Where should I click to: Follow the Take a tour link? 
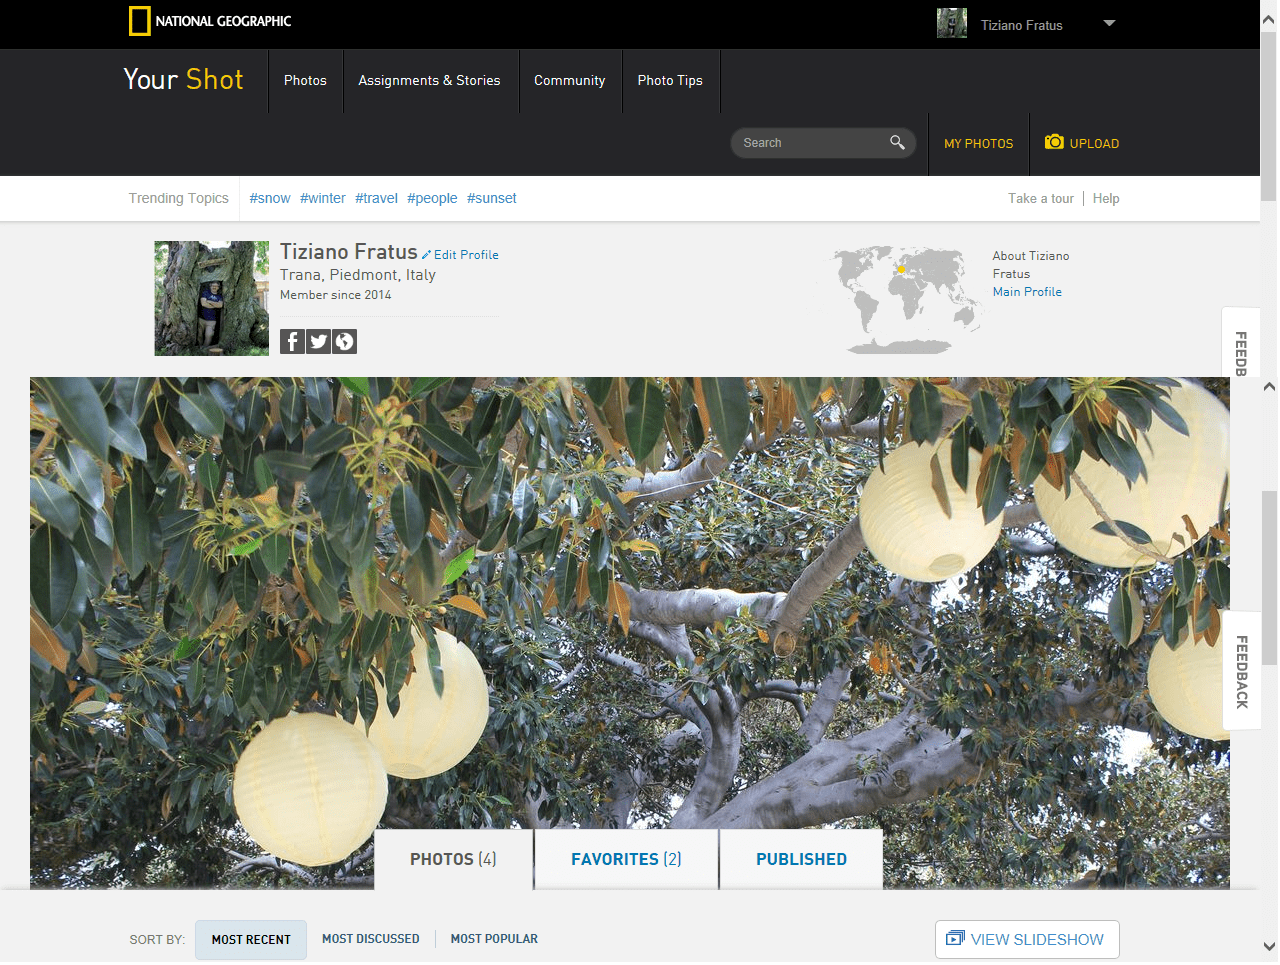[1040, 198]
